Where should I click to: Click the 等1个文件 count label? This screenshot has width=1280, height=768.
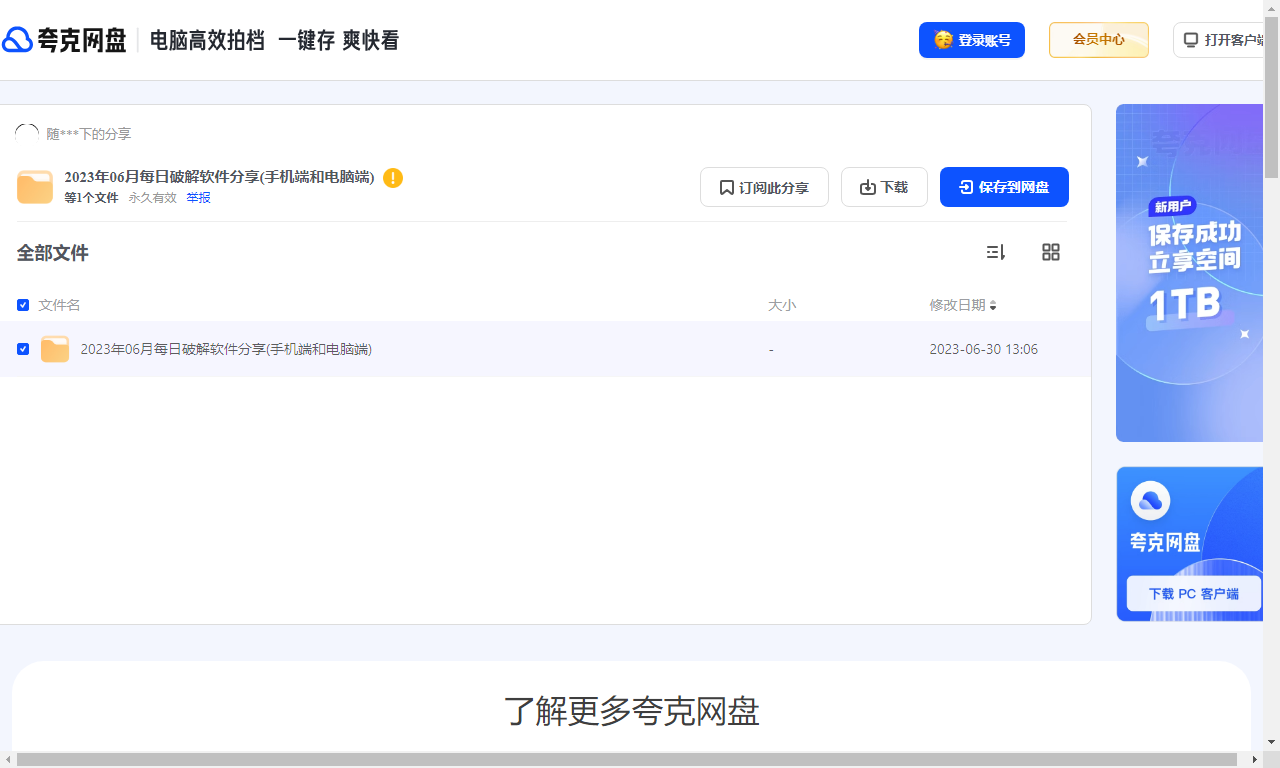tap(91, 198)
